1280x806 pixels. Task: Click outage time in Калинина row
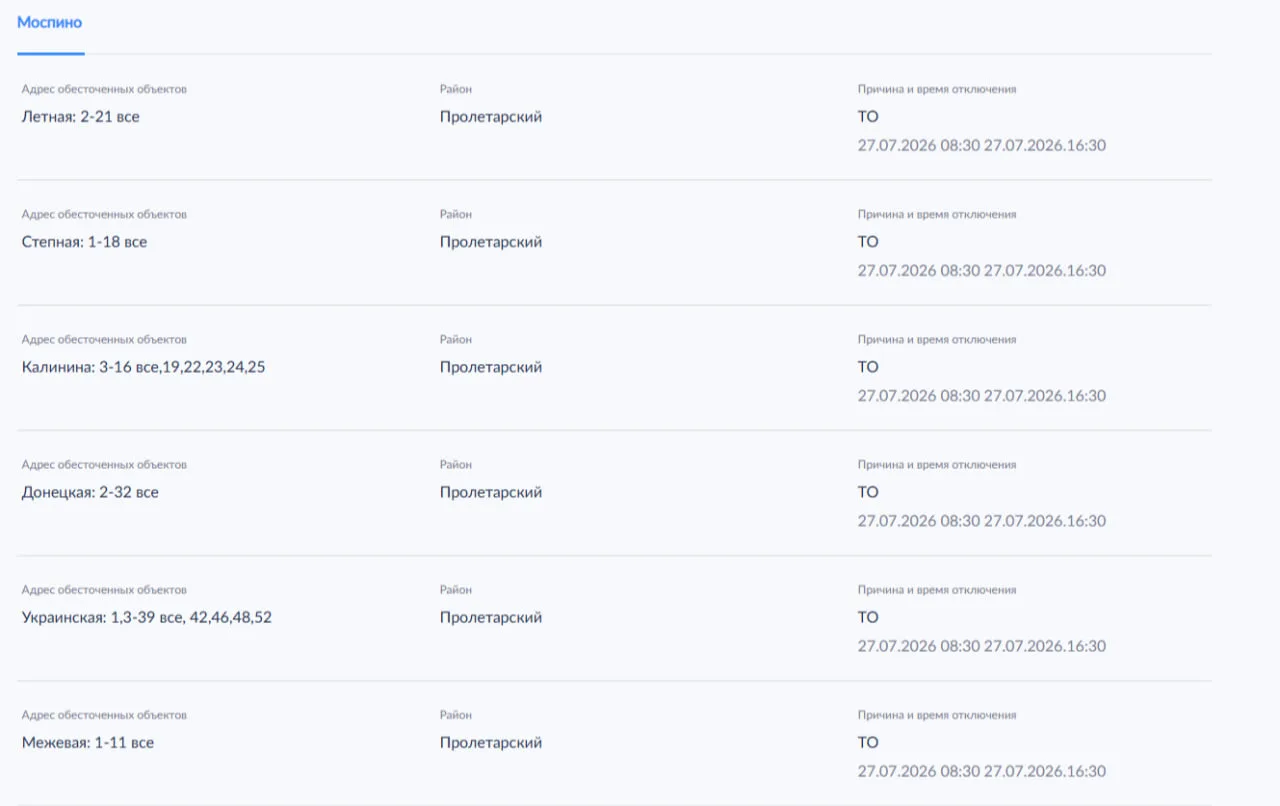click(982, 396)
